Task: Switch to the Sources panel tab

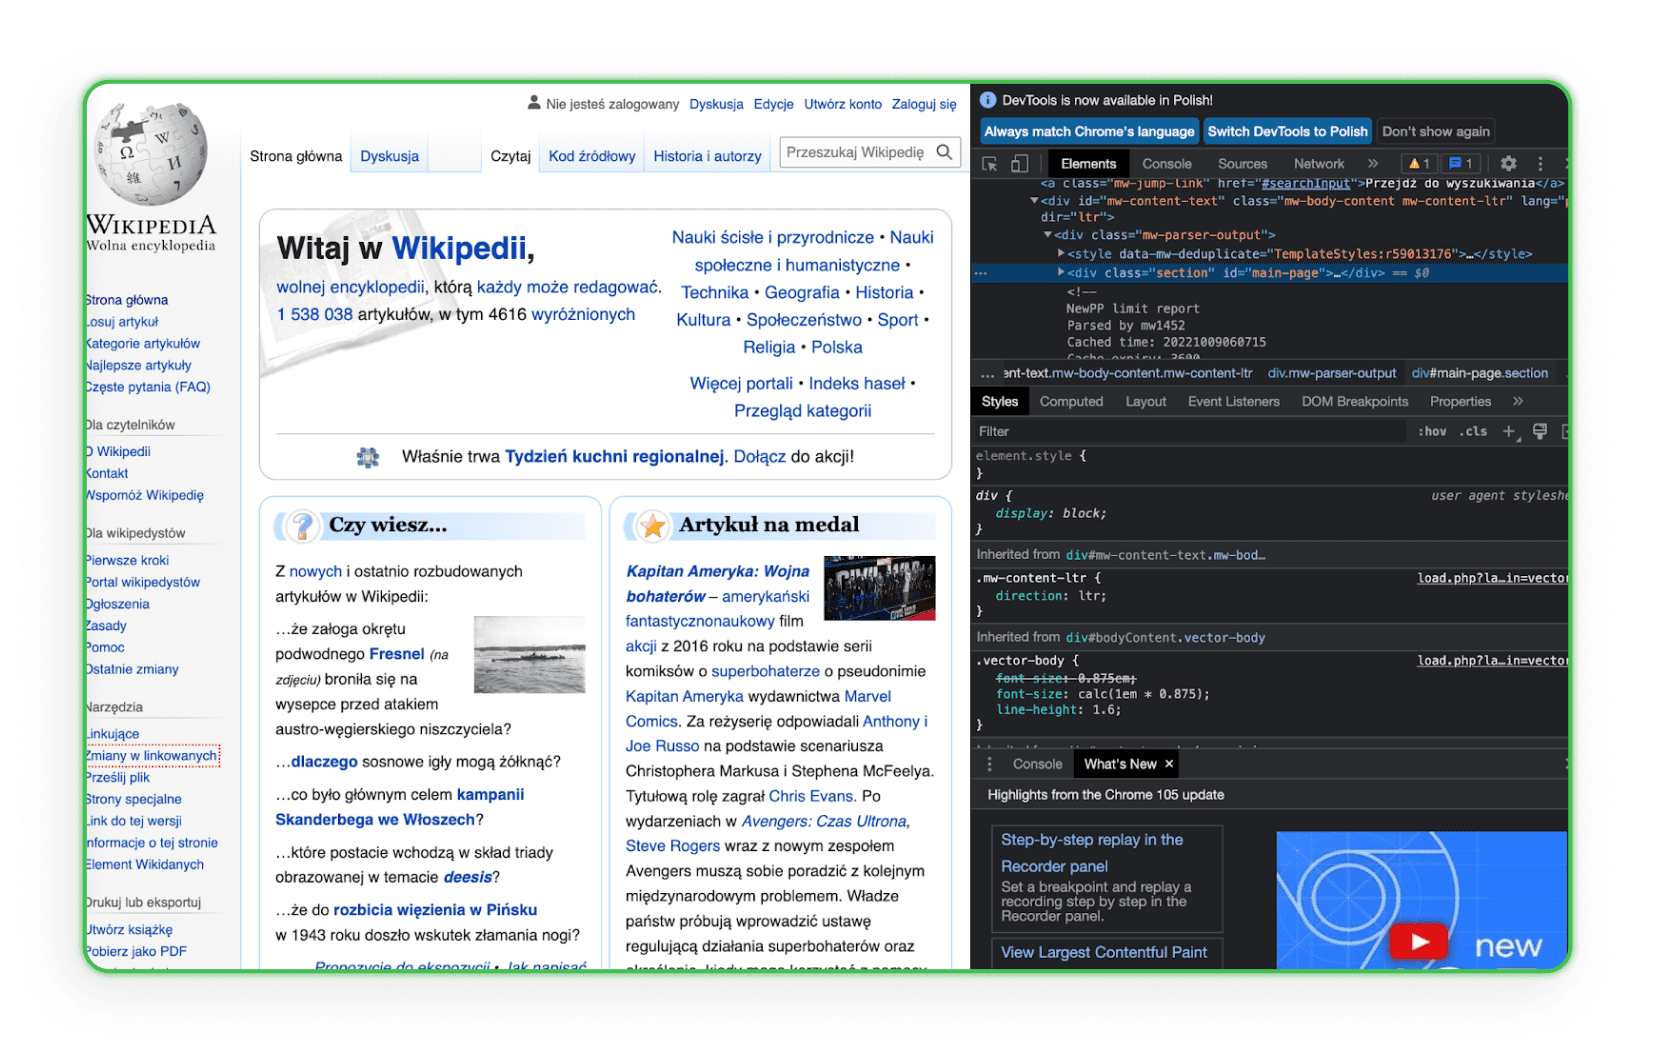Action: [1242, 163]
